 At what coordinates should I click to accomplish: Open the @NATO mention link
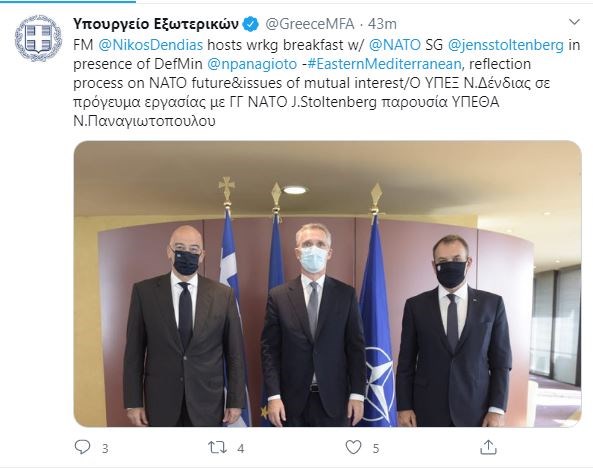[394, 45]
